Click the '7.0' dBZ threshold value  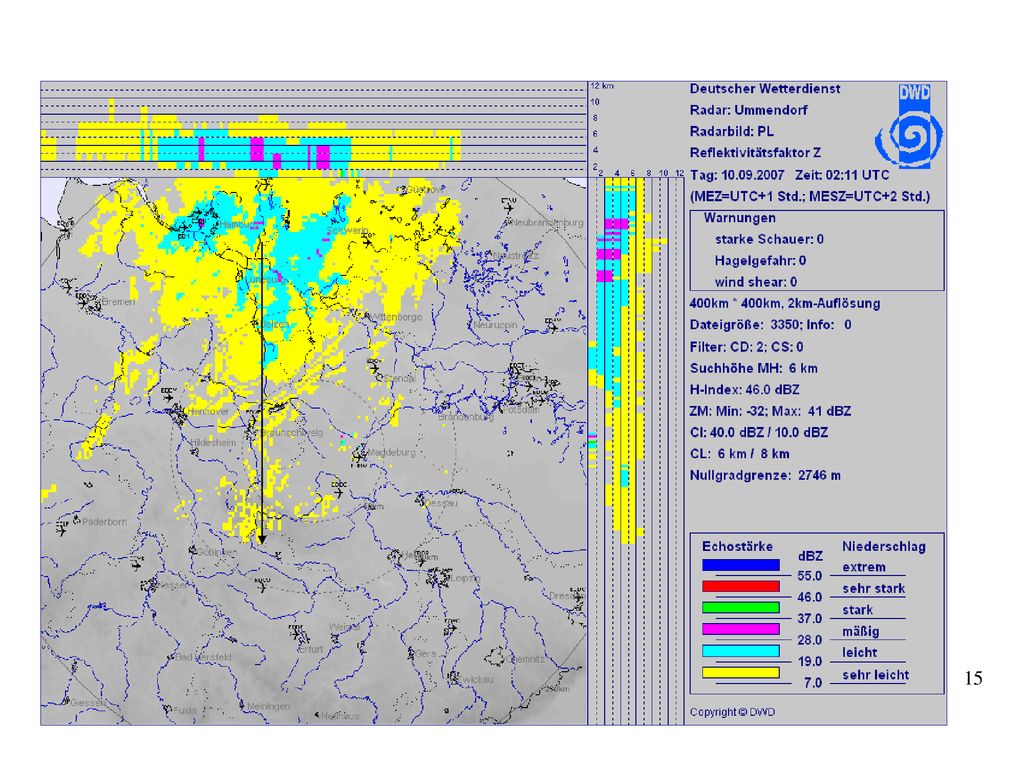tap(813, 683)
